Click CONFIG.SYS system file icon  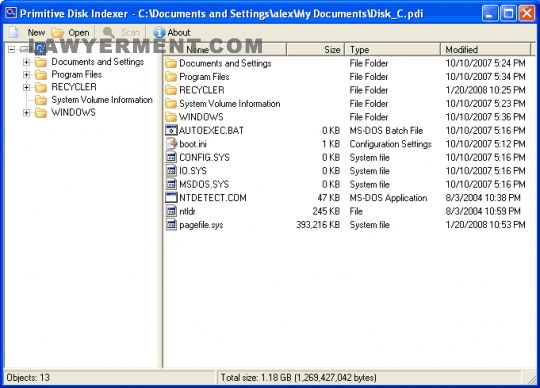pos(171,157)
